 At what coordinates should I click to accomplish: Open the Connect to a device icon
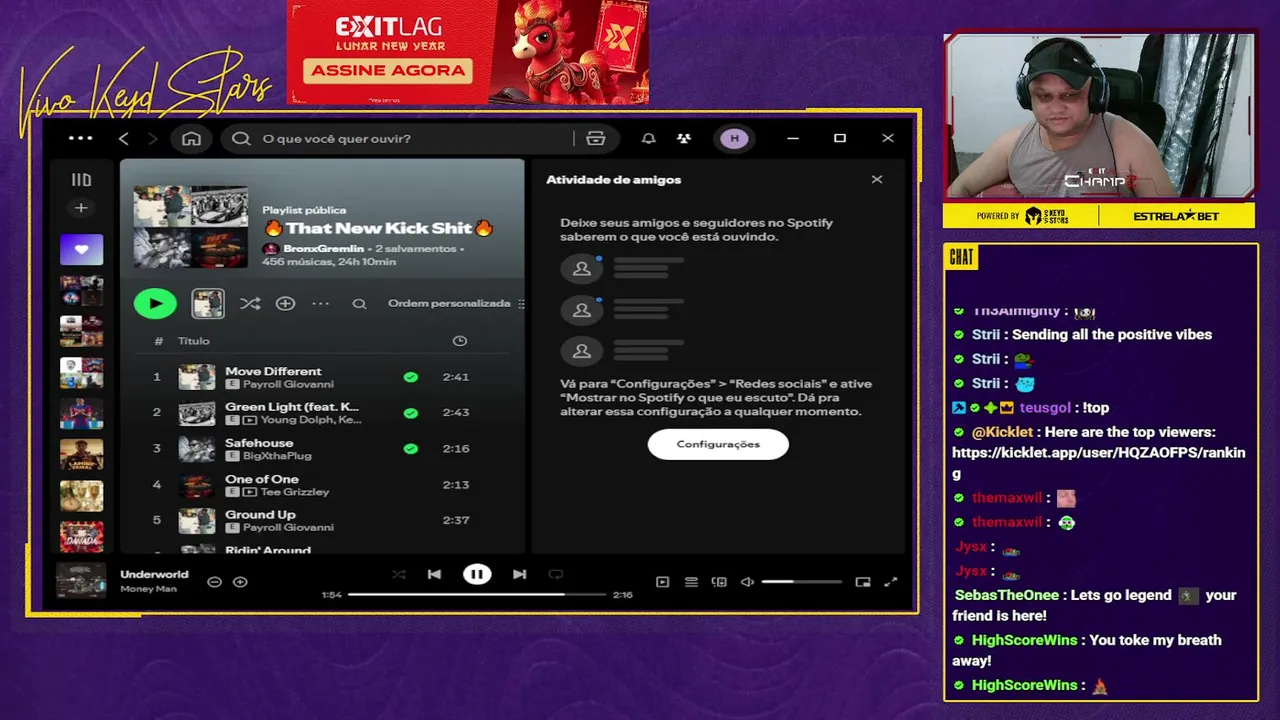tap(719, 582)
